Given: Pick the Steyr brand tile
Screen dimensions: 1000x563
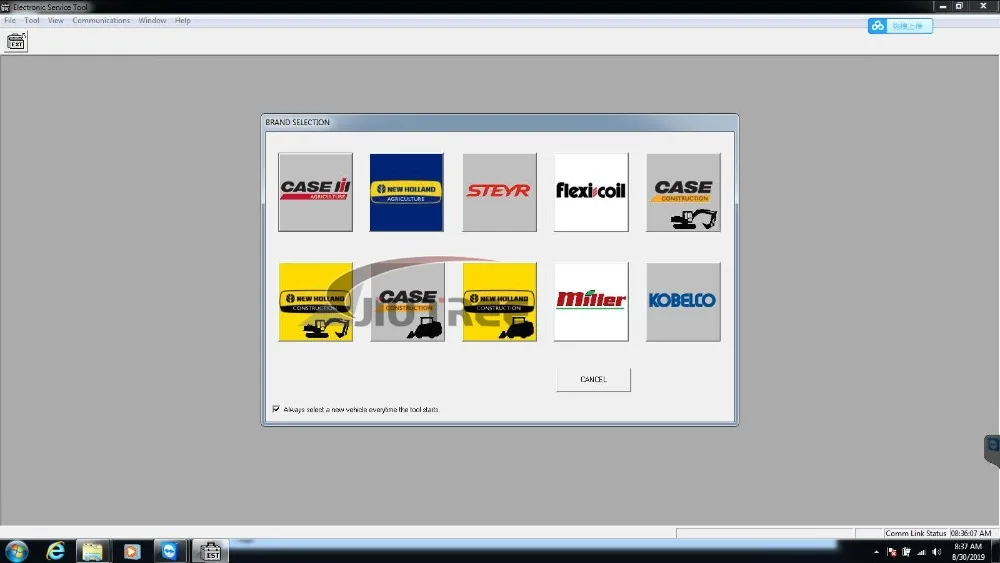Looking at the screenshot, I should pyautogui.click(x=499, y=192).
